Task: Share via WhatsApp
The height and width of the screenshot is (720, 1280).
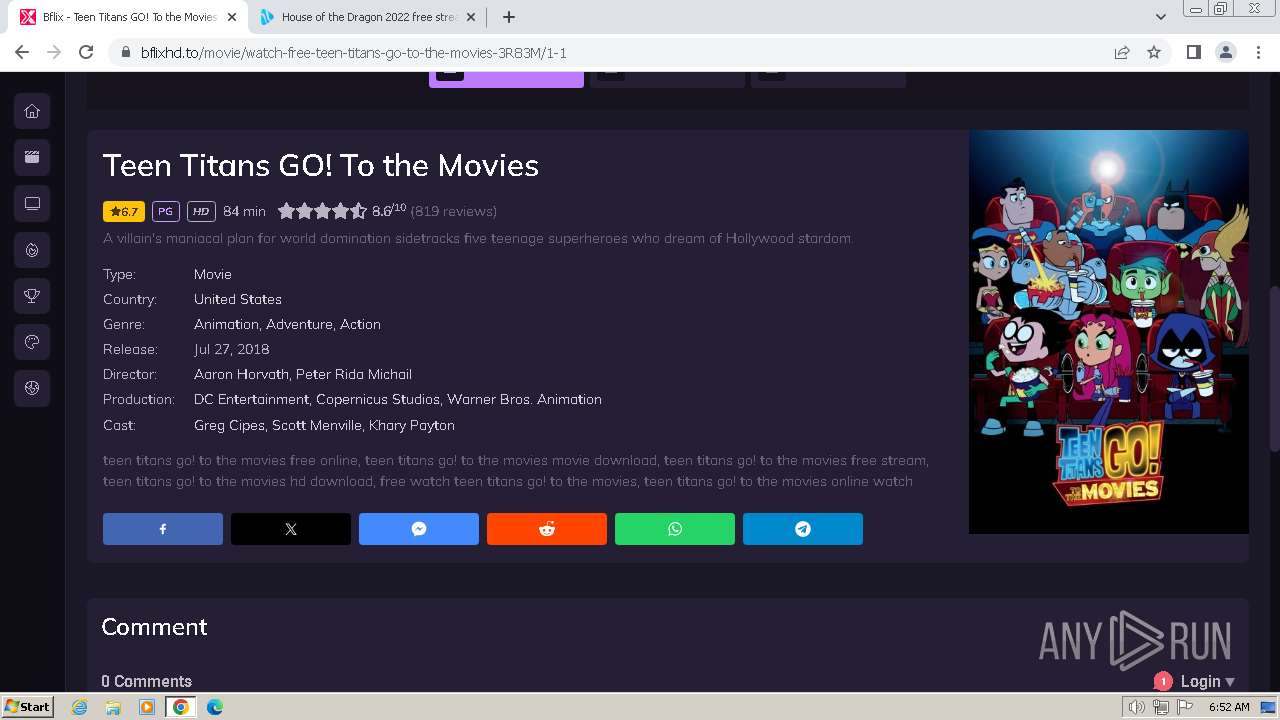Action: click(675, 529)
